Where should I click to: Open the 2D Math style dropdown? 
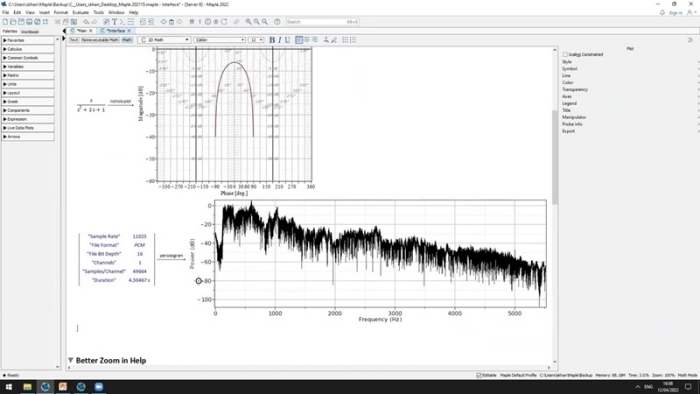(164, 40)
